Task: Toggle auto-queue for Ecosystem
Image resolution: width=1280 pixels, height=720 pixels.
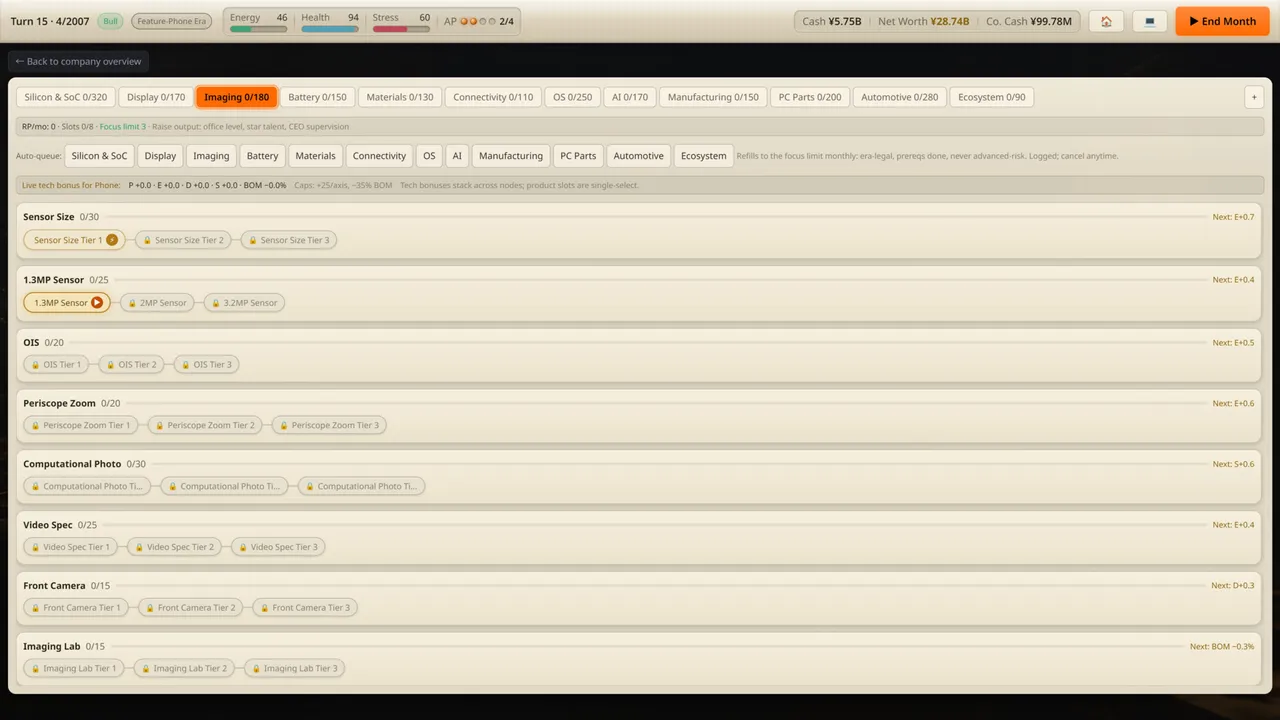Action: (x=704, y=156)
